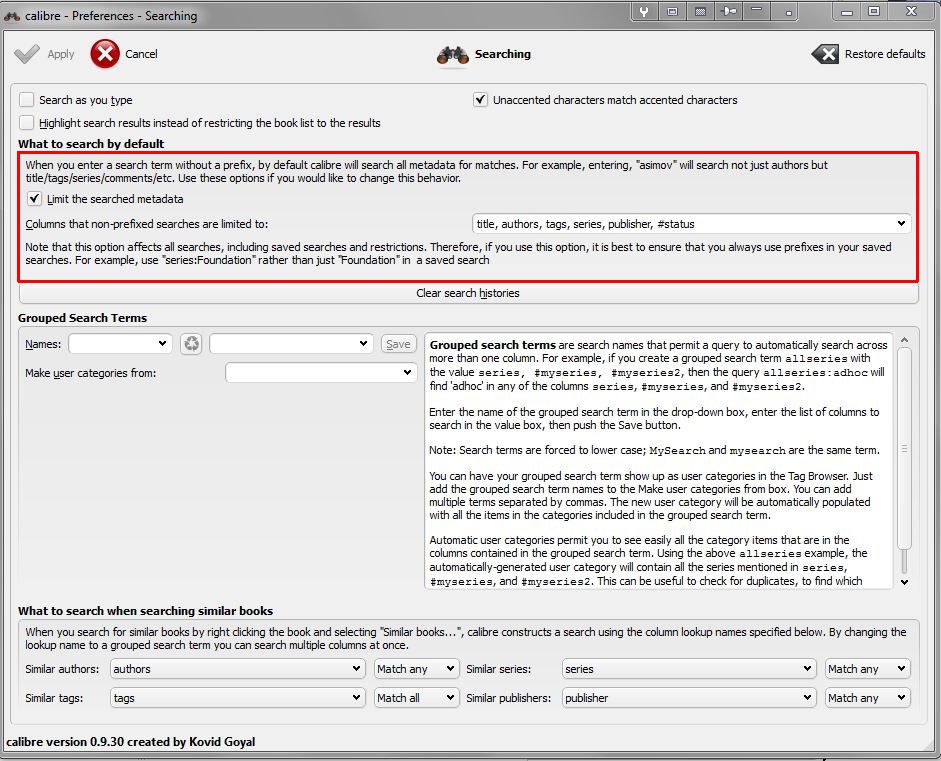Click the grouped search Save button

[x=398, y=344]
